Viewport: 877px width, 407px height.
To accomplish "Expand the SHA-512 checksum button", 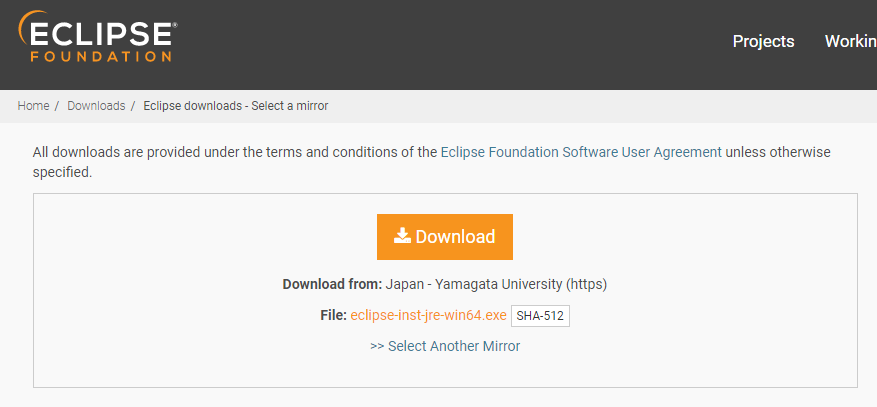I will (x=540, y=316).
